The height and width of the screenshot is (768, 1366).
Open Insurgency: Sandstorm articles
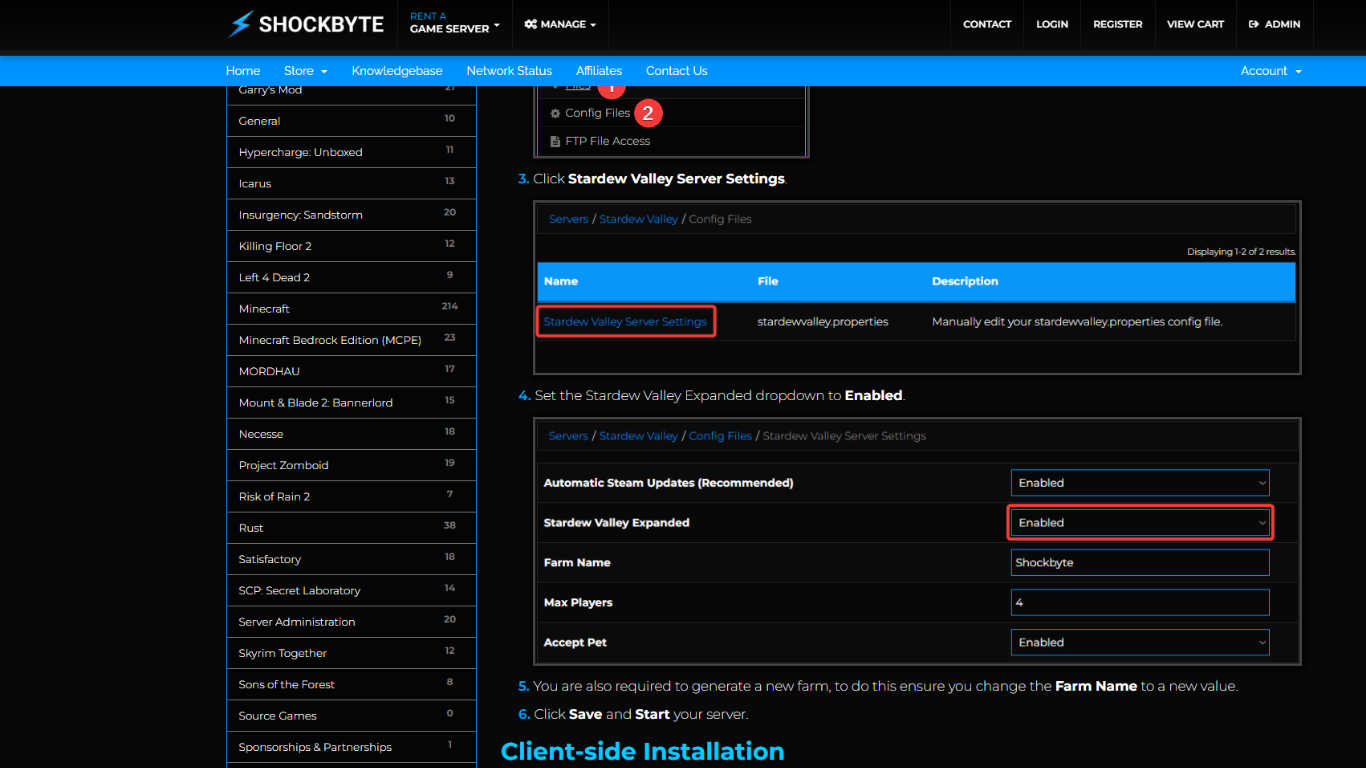(x=351, y=215)
